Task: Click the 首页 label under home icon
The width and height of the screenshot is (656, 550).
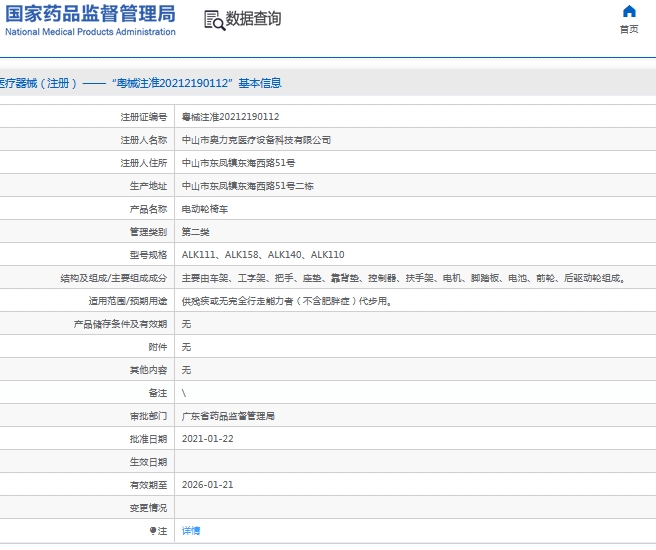Action: click(x=629, y=29)
